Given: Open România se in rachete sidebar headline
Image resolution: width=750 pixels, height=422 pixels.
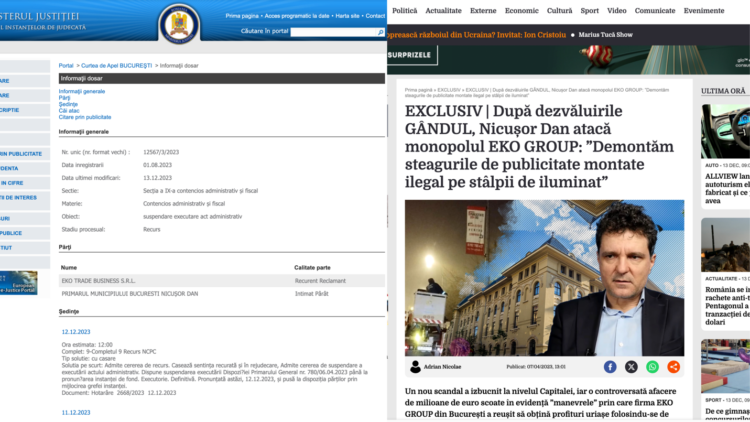Looking at the screenshot, I should (x=728, y=306).
